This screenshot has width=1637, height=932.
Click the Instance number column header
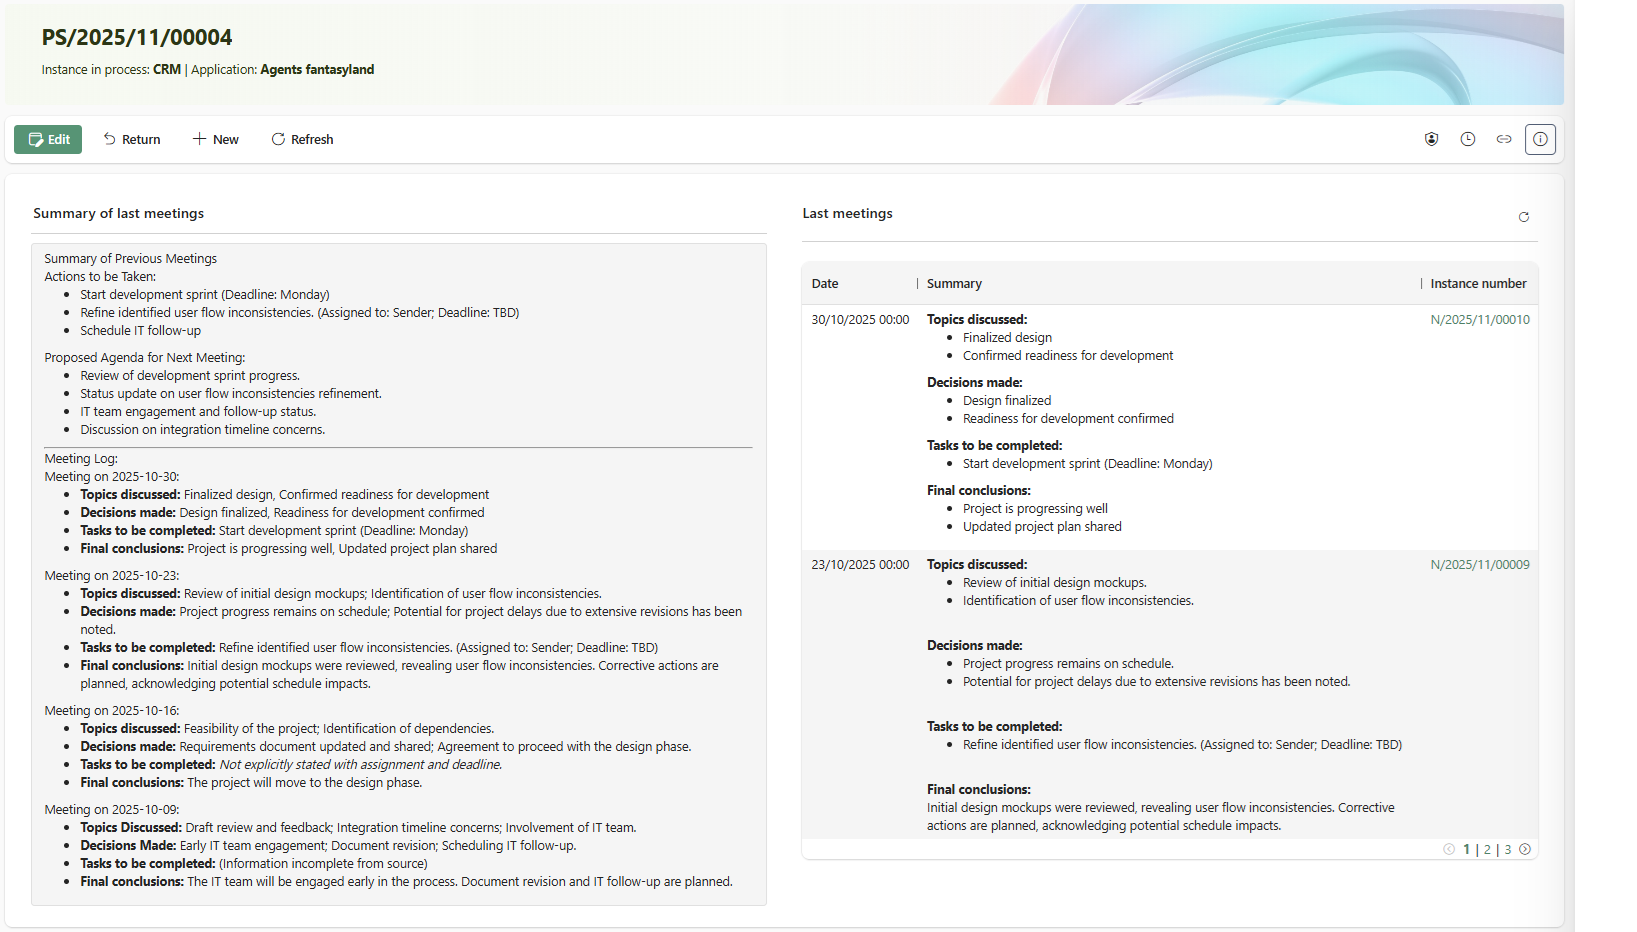coord(1477,284)
